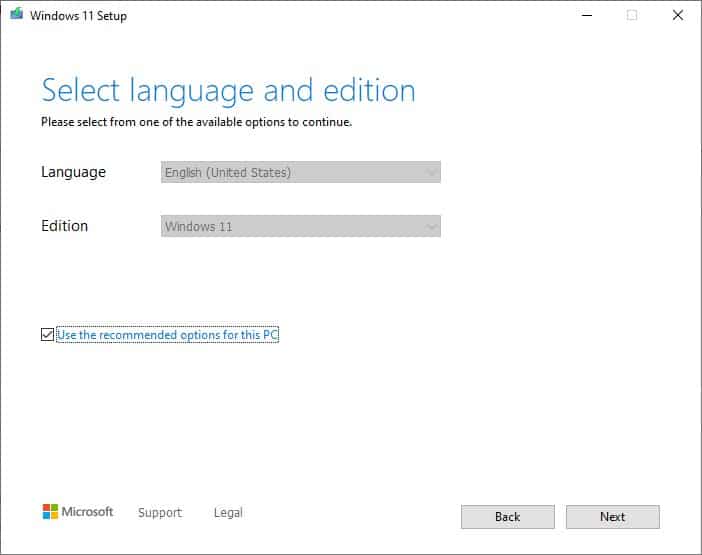The height and width of the screenshot is (555, 702).
Task: Open the Support link
Action: pyautogui.click(x=160, y=512)
